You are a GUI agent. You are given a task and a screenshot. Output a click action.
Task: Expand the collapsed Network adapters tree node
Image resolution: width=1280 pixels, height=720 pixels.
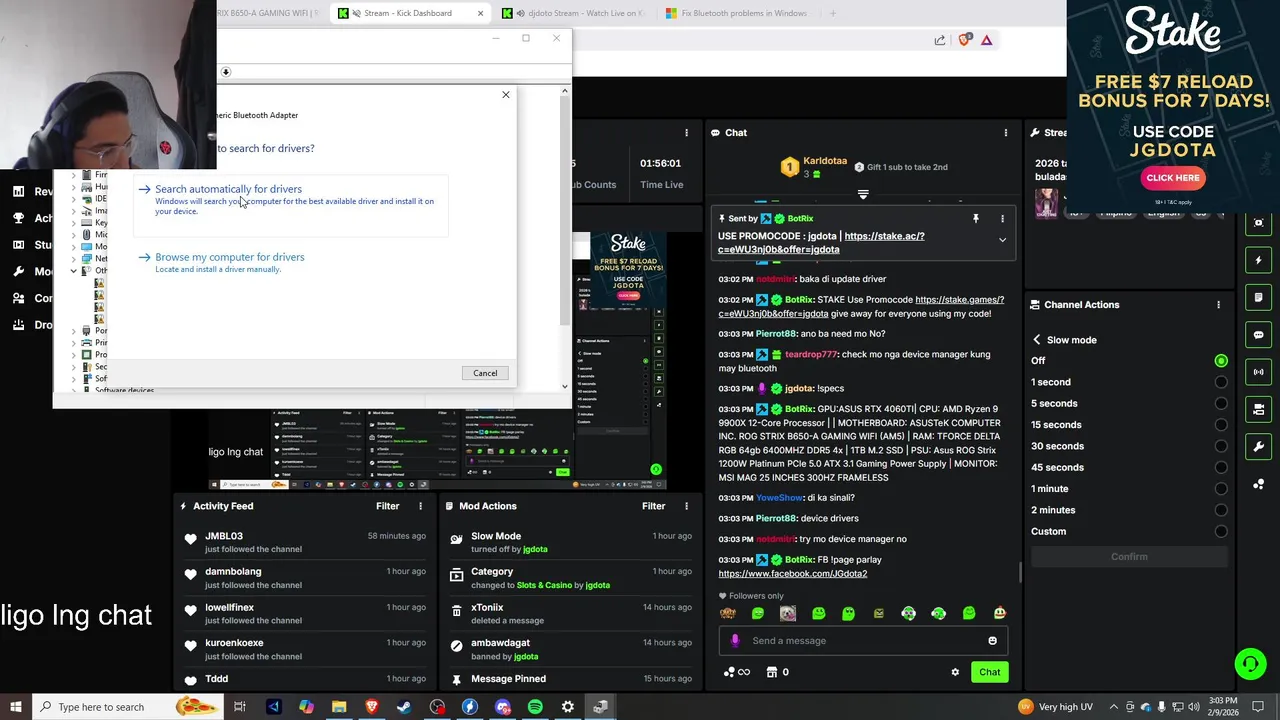(73, 259)
